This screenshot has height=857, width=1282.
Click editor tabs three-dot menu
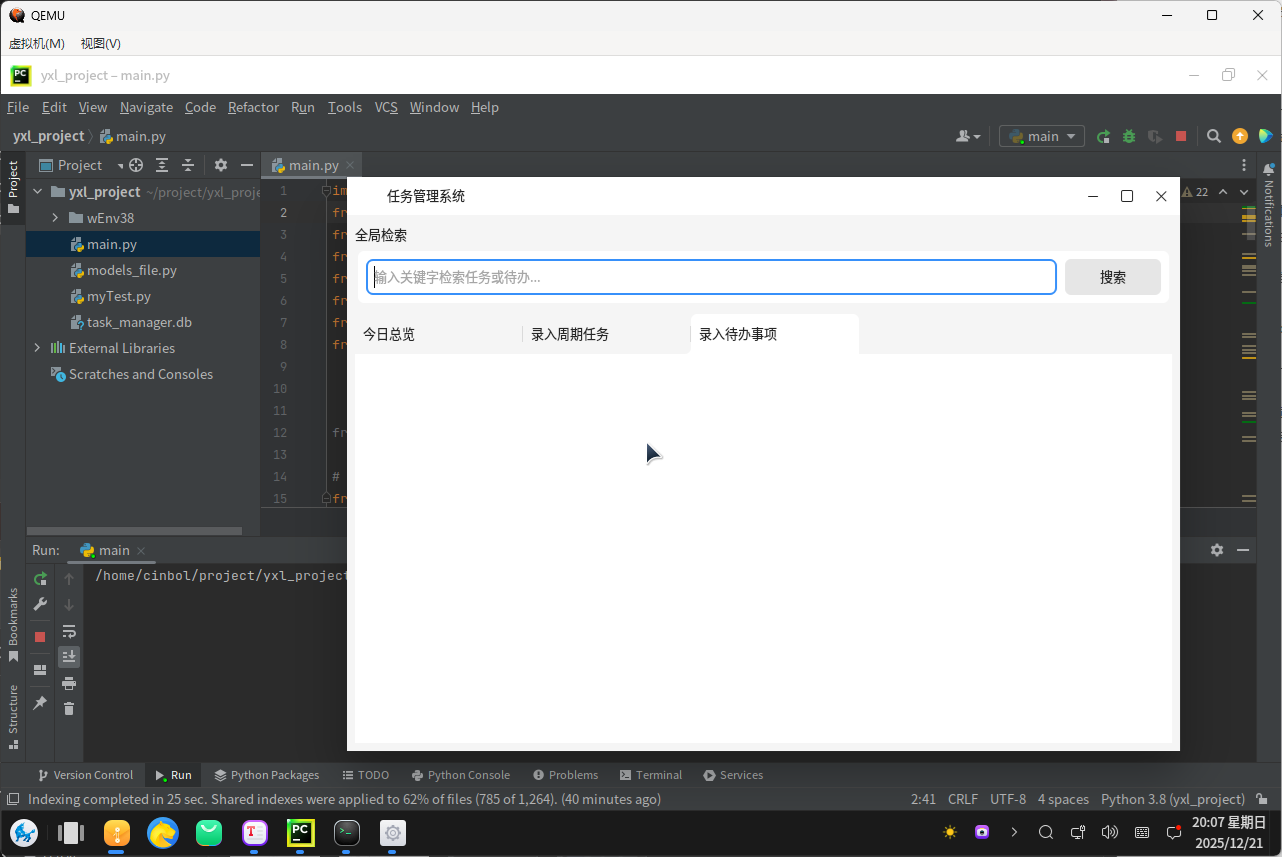[x=1244, y=165]
